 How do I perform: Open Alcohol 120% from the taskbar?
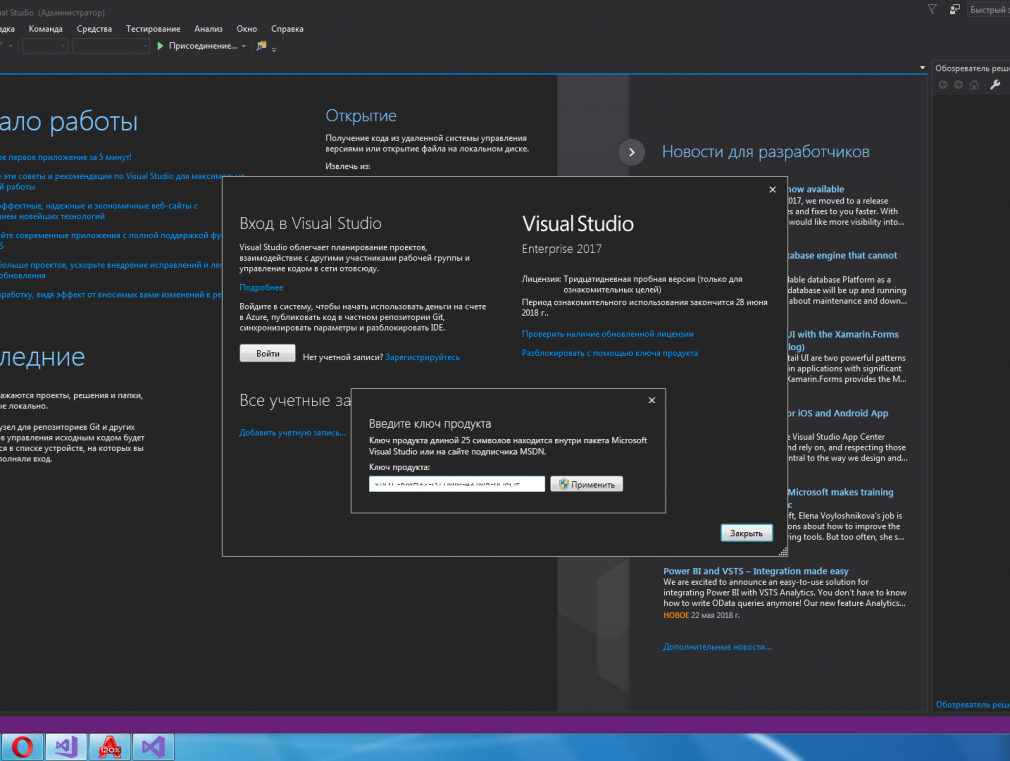[x=110, y=747]
